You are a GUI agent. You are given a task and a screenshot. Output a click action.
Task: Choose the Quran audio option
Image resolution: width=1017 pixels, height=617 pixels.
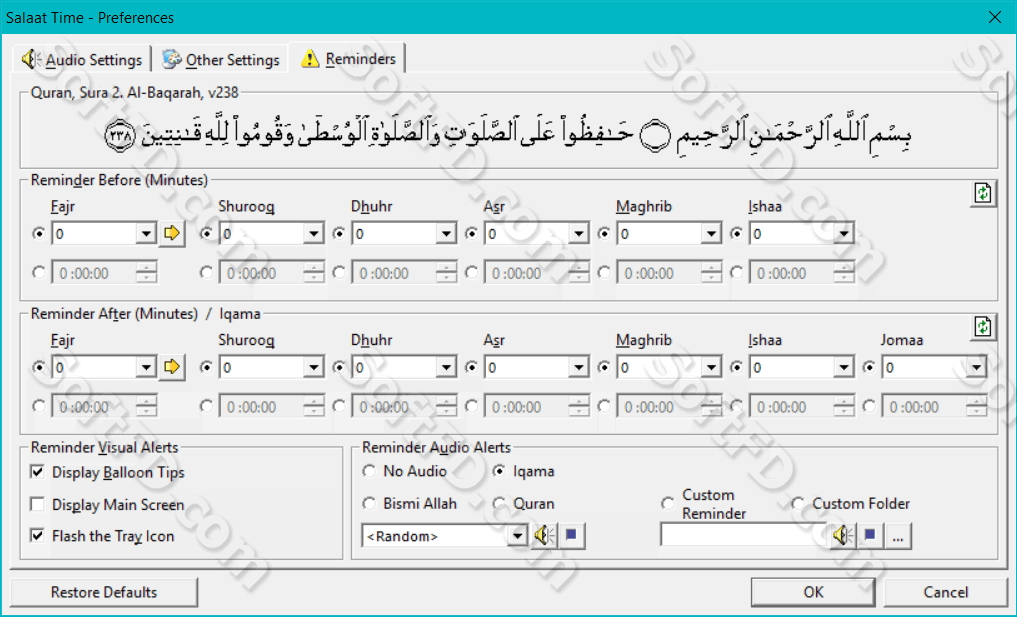click(x=499, y=503)
